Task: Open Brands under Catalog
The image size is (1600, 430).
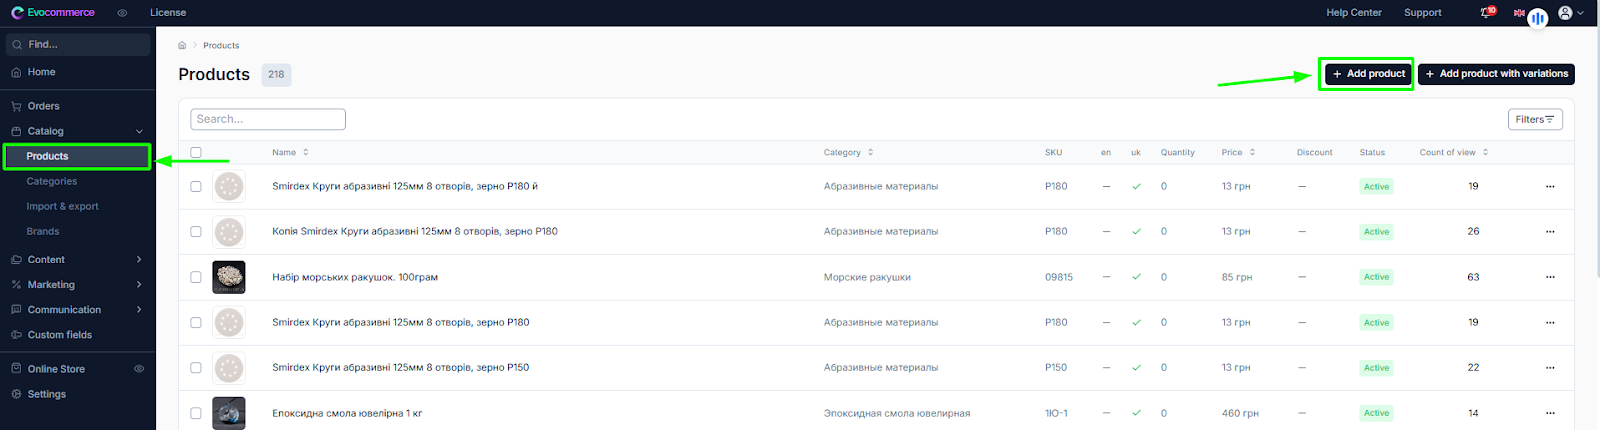Action: pos(43,231)
